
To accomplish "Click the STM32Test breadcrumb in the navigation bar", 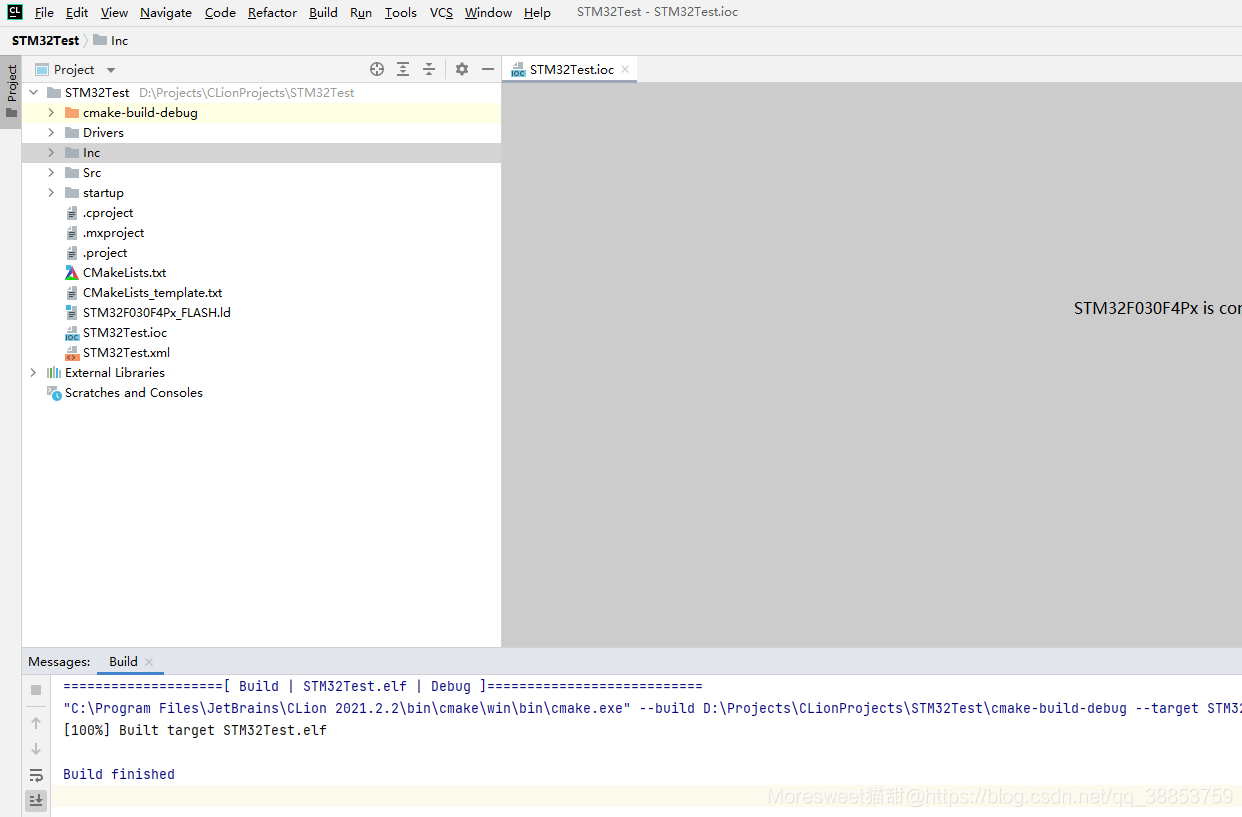I will [45, 40].
